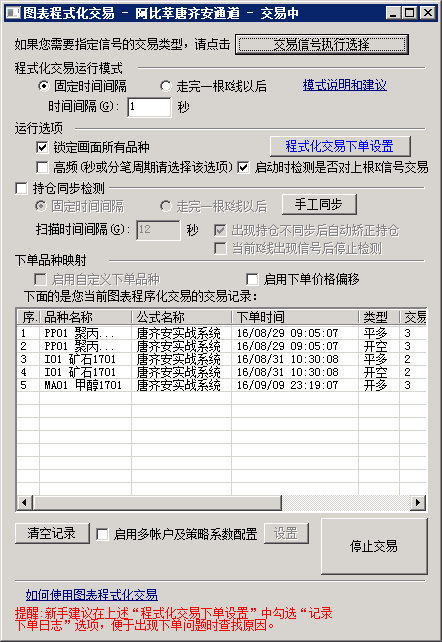The image size is (442, 642).
Task: Sort by 类型 column header
Action: 379,317
